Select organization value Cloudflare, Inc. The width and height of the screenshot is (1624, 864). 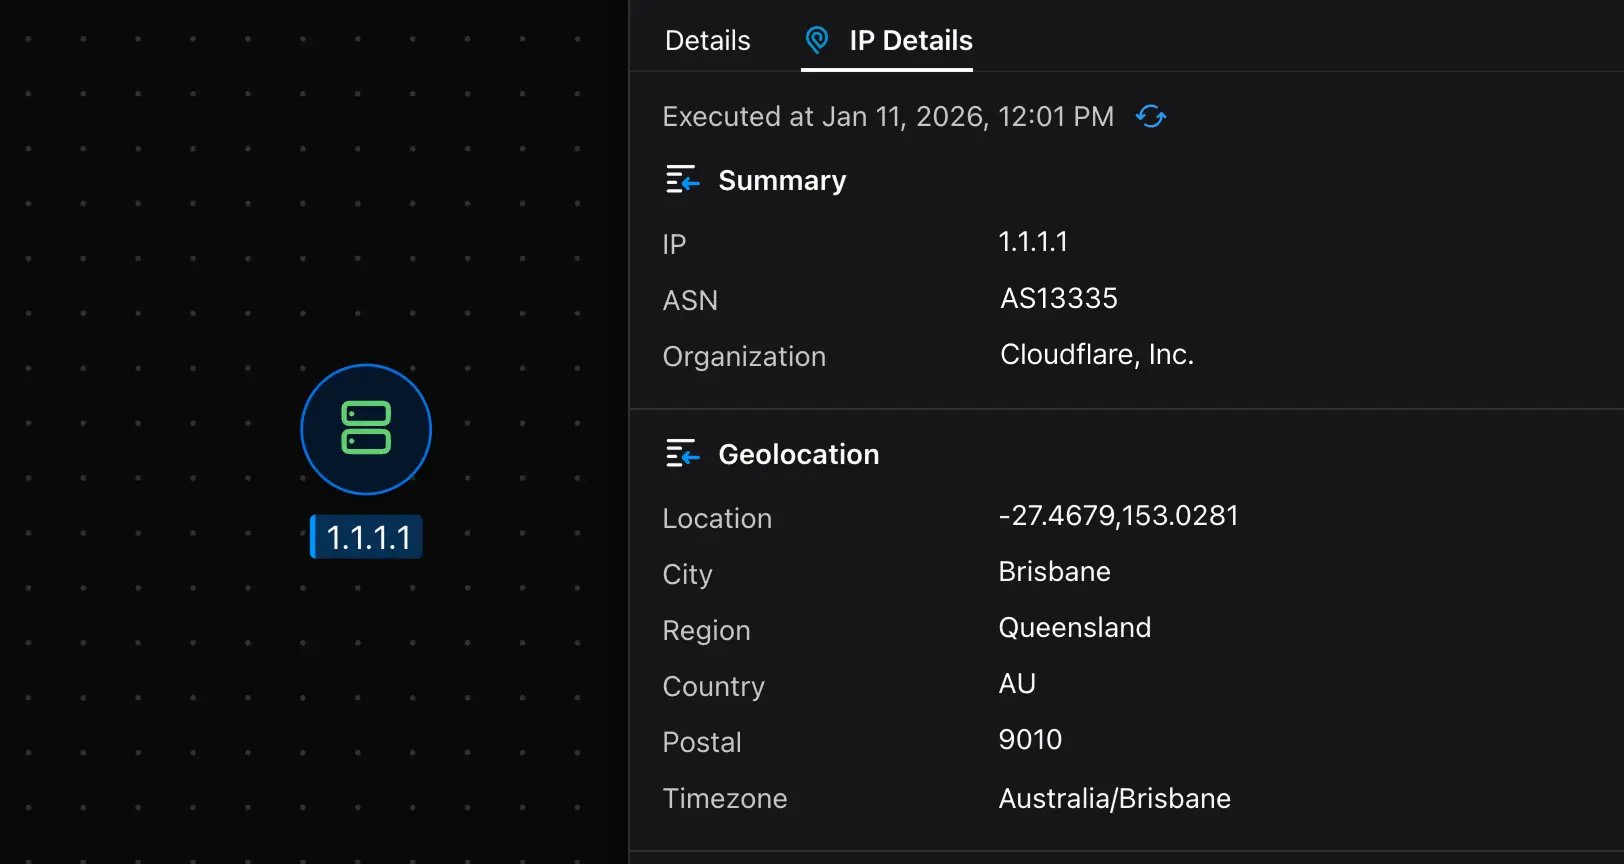point(1097,354)
